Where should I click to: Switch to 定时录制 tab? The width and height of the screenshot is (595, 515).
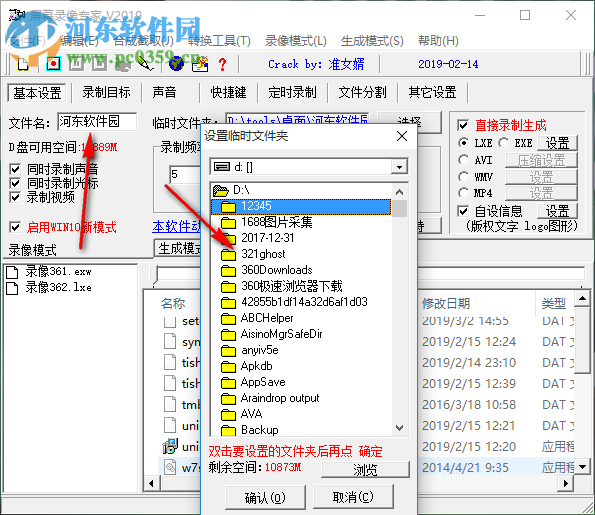pyautogui.click(x=292, y=93)
